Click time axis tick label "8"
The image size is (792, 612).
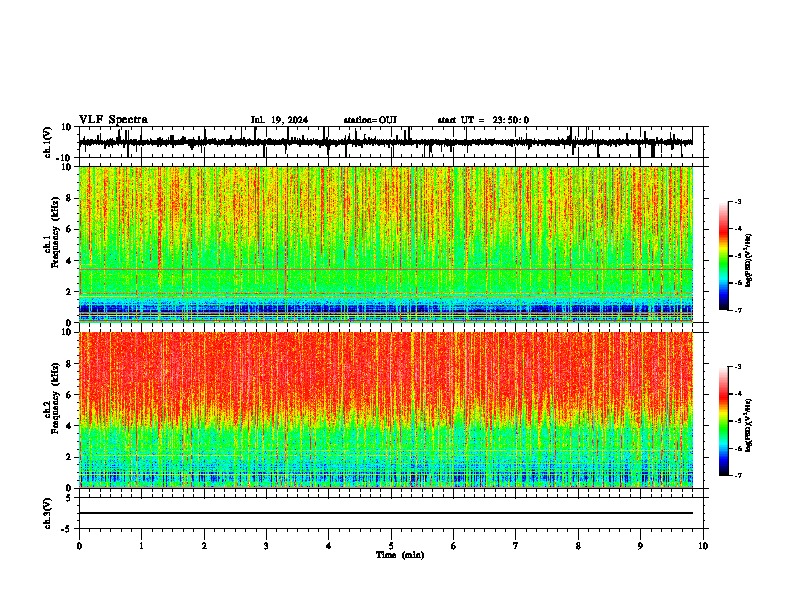[578, 546]
